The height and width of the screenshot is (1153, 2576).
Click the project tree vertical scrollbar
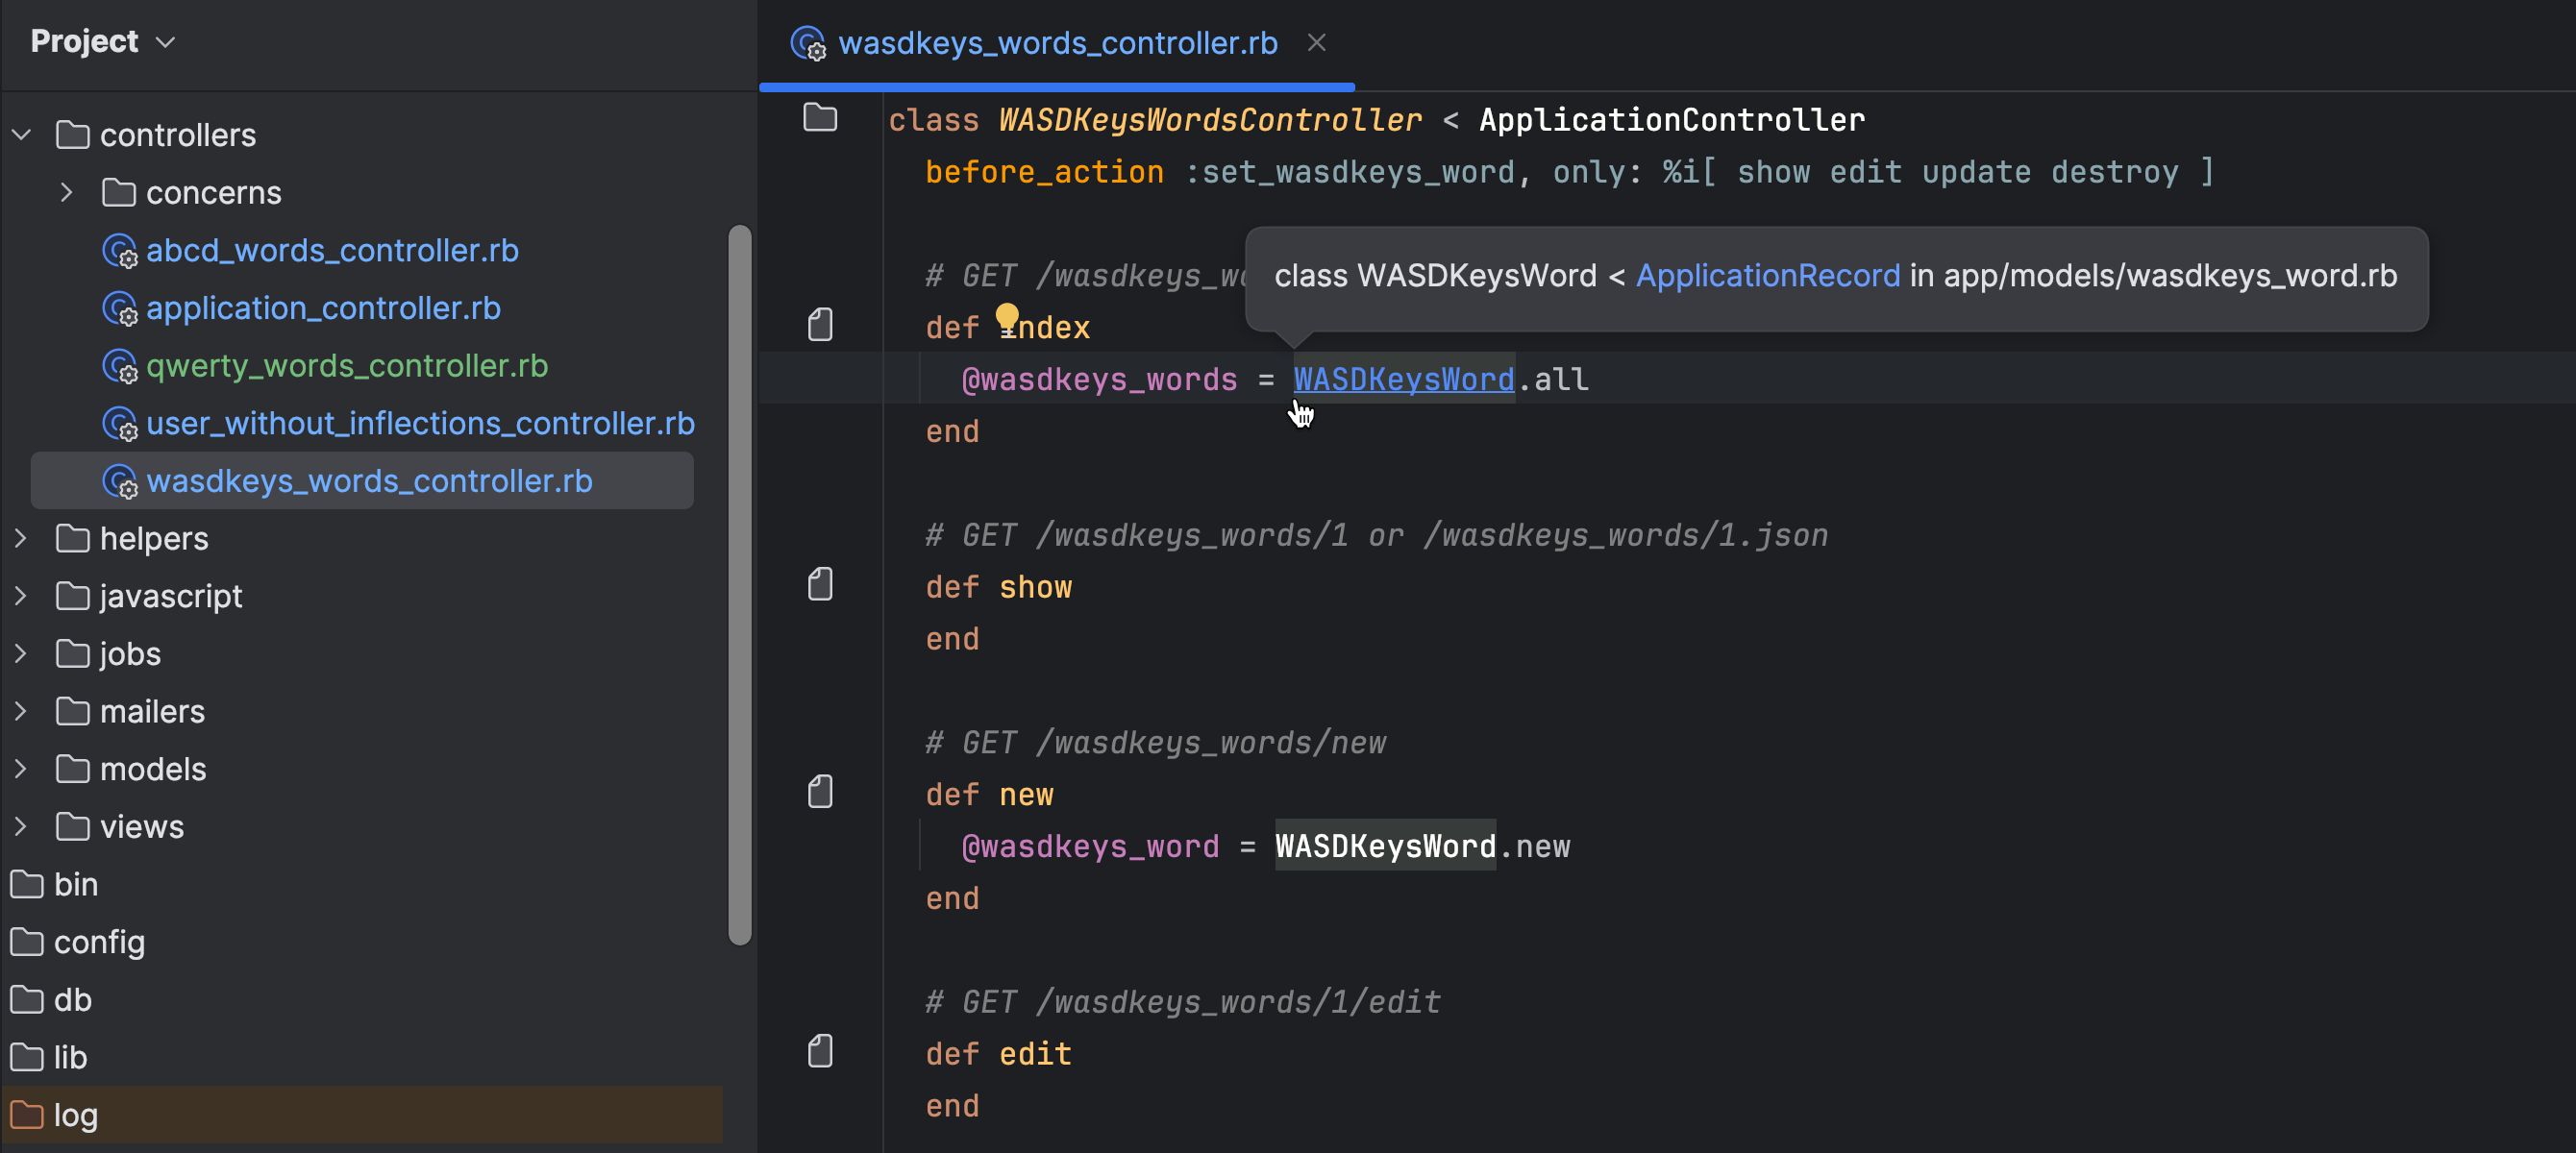tap(739, 584)
